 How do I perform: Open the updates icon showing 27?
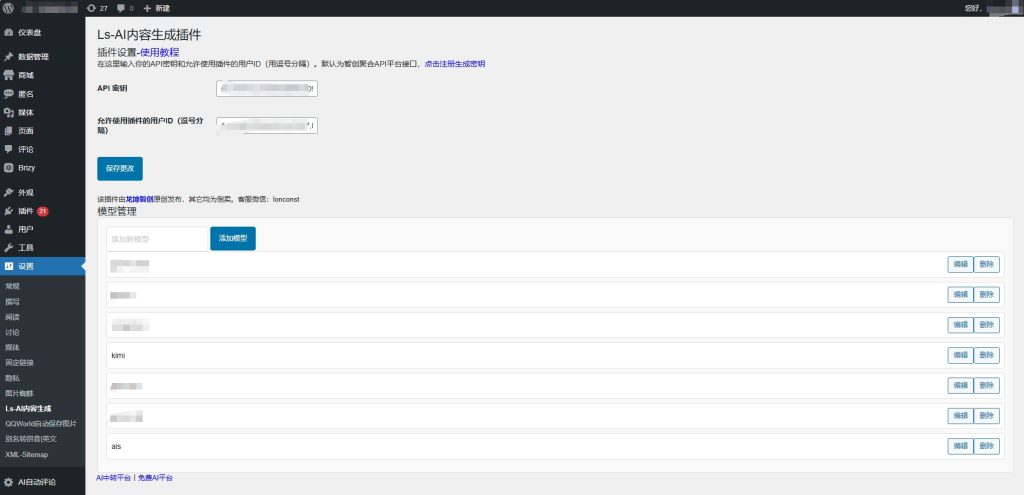(x=97, y=8)
